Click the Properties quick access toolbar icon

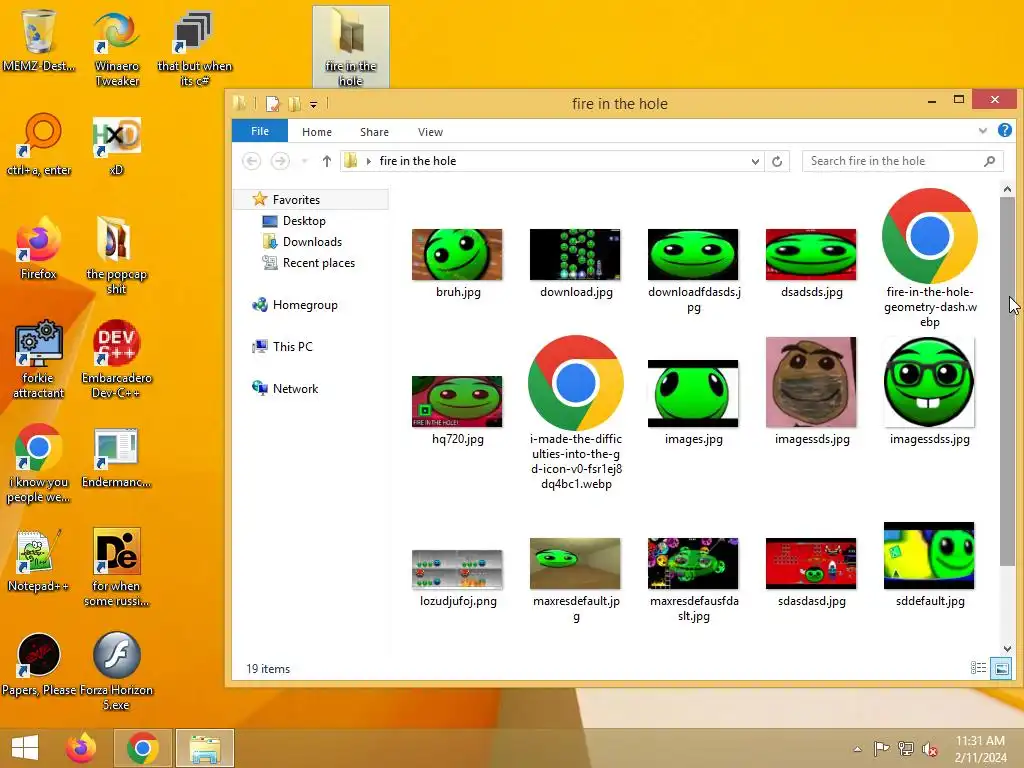272,103
